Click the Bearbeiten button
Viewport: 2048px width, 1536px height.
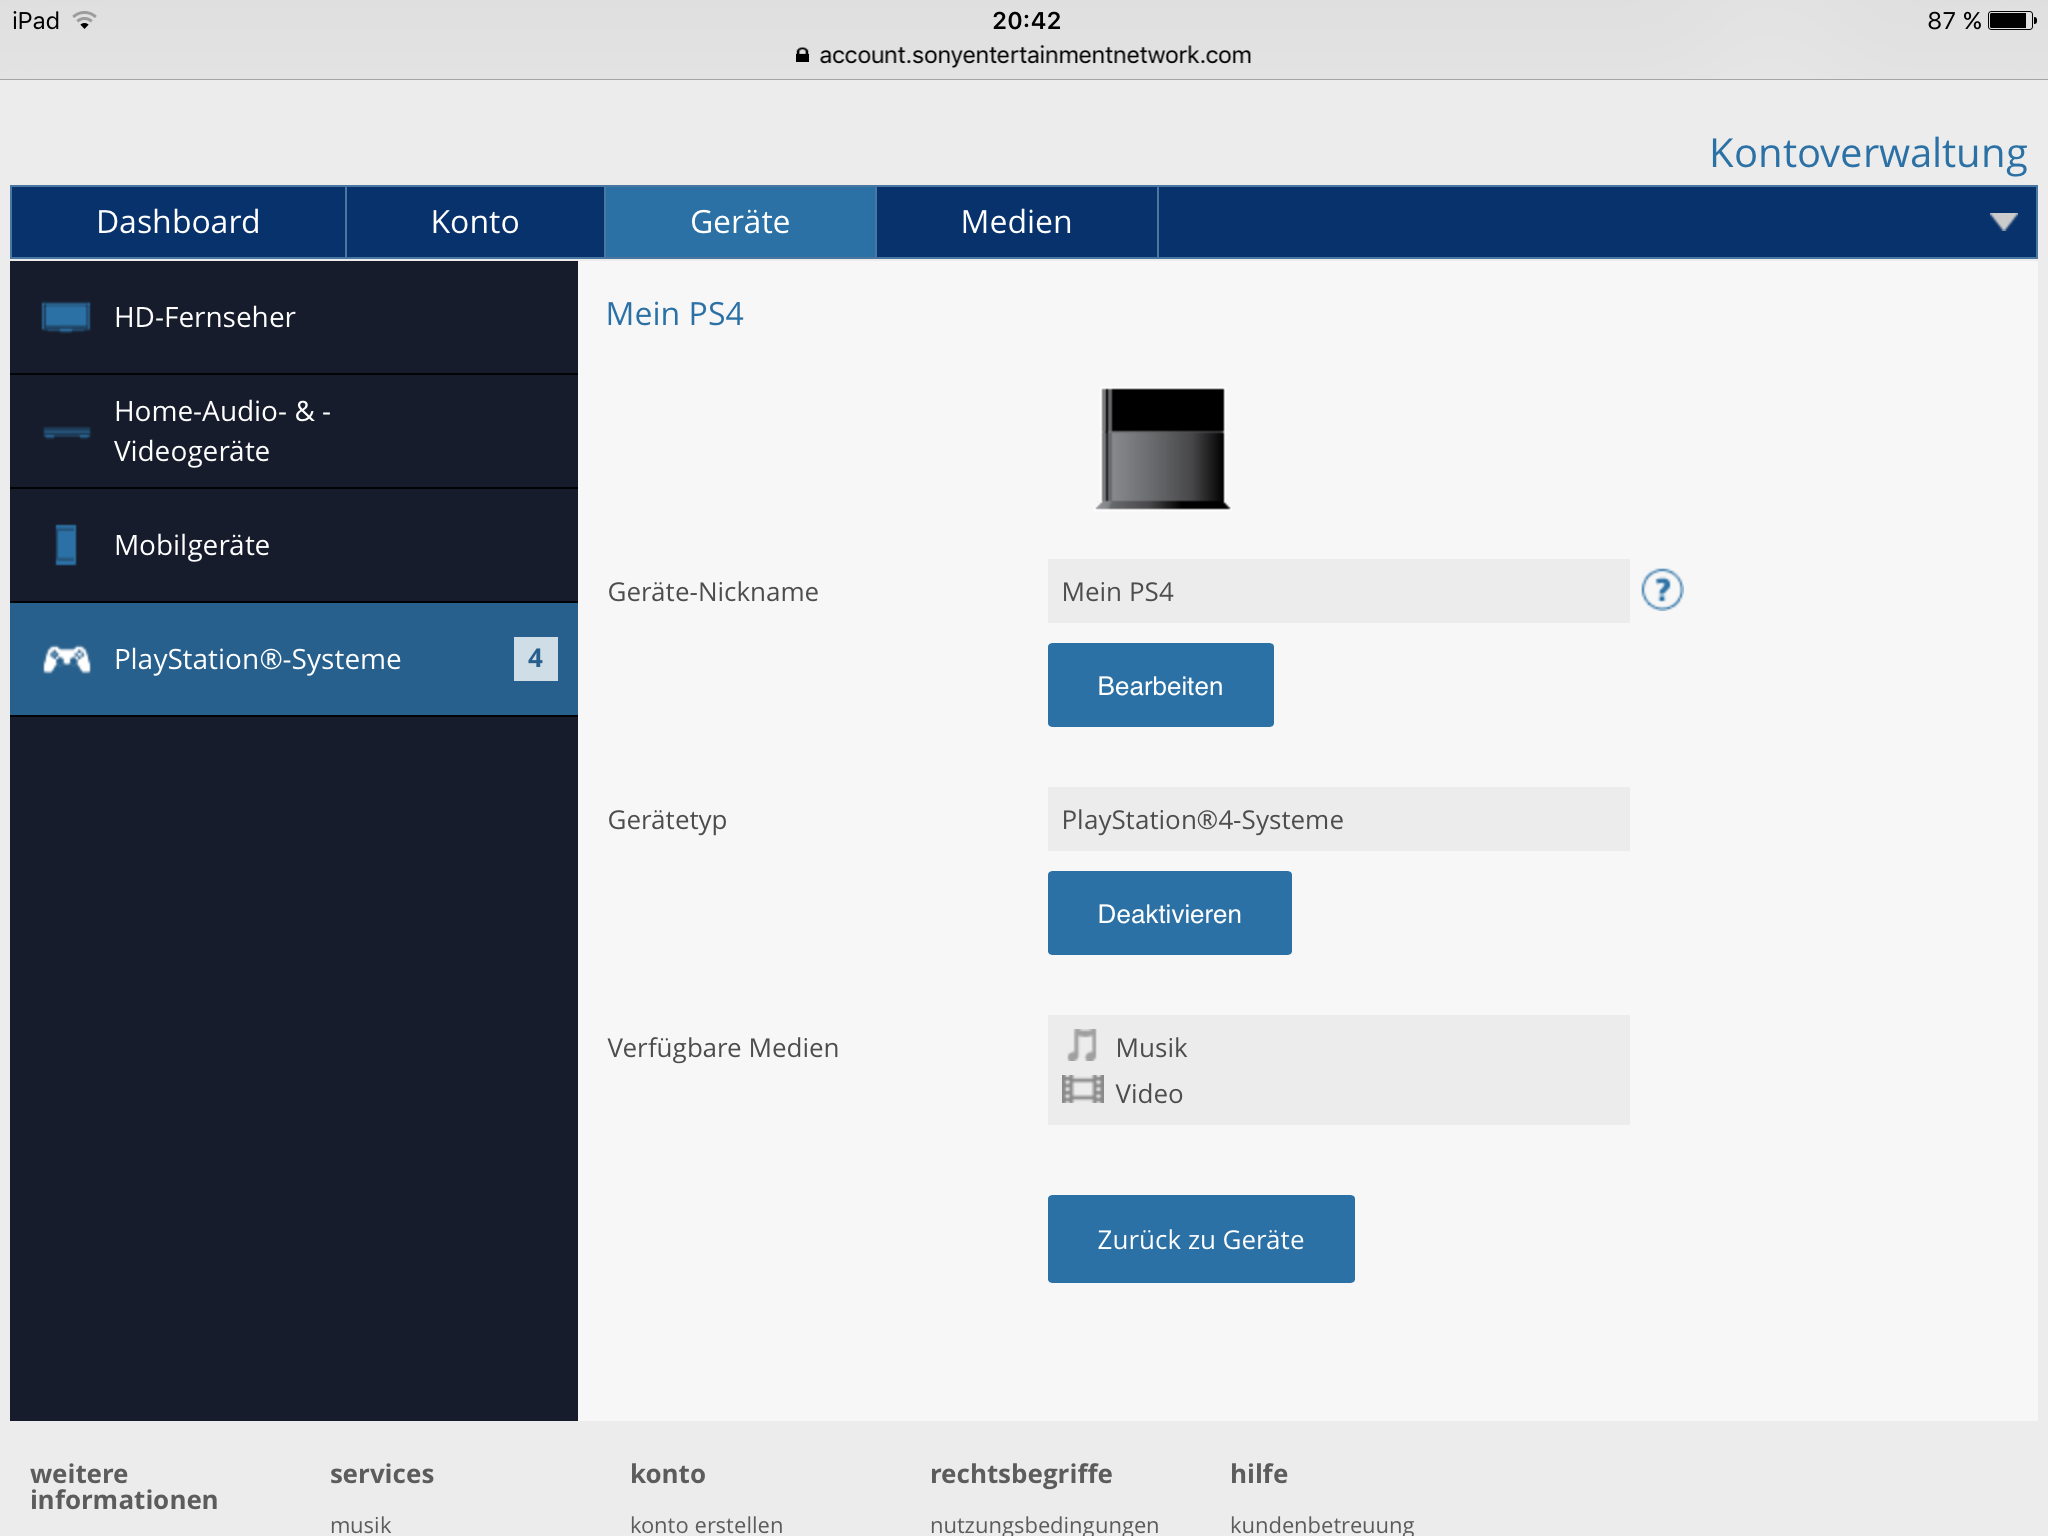click(x=1161, y=685)
